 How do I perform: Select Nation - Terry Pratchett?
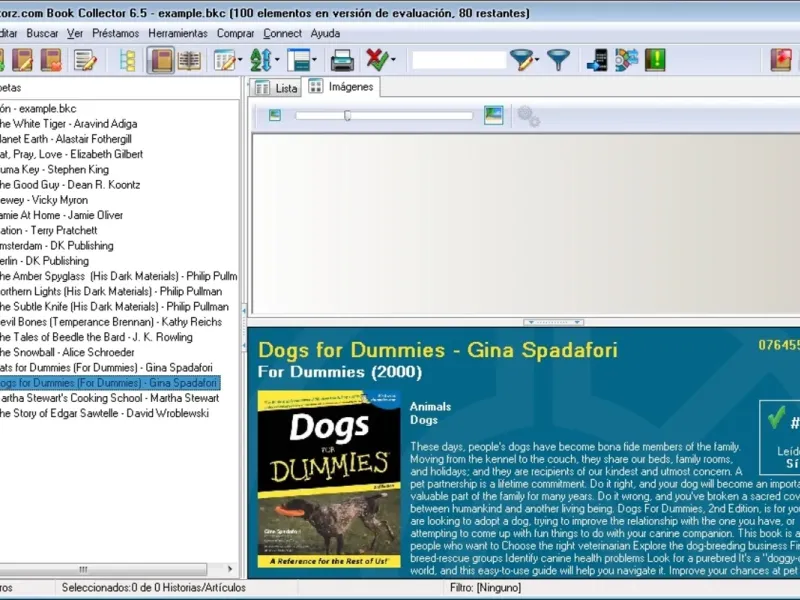pyautogui.click(x=48, y=231)
